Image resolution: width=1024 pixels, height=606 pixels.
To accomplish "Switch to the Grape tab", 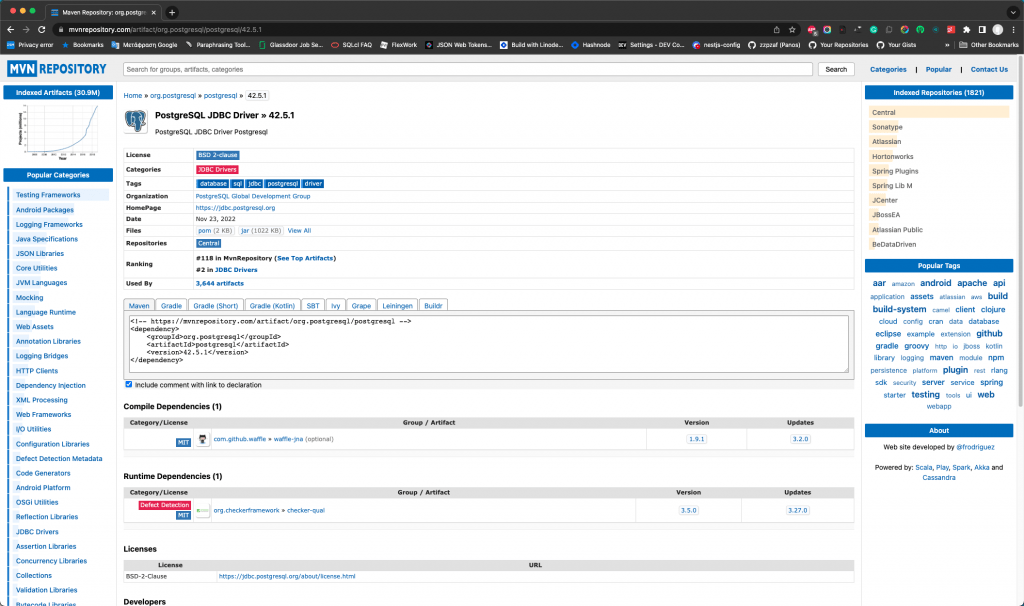I will [x=361, y=306].
